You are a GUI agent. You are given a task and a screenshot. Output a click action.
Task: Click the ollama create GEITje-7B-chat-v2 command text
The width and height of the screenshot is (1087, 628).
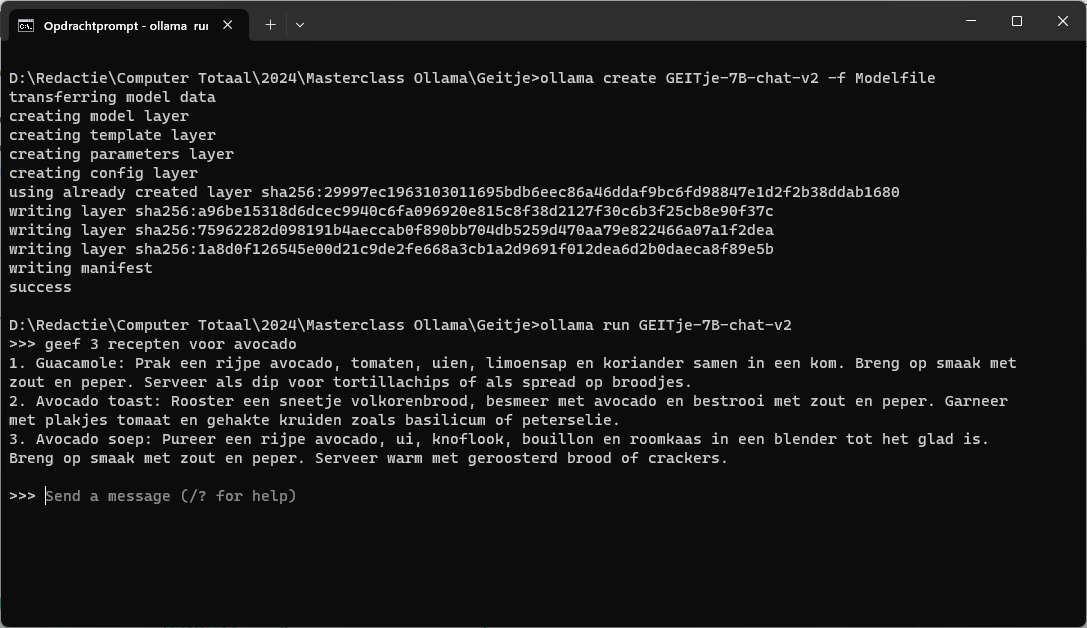(x=737, y=78)
